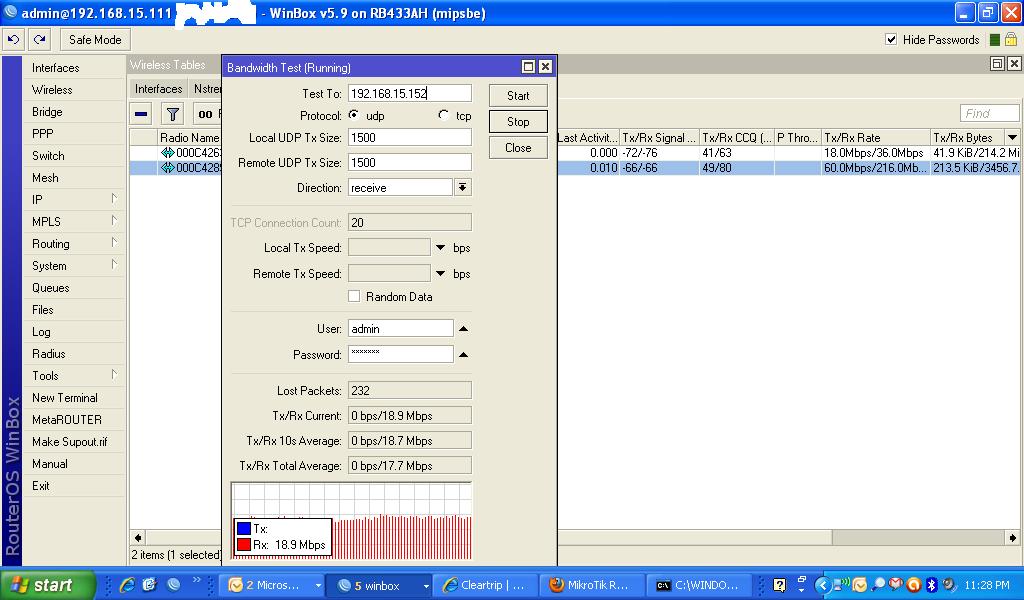The height and width of the screenshot is (600, 1024).
Task: Uncheck the Hide Passwords checkbox
Action: [890, 40]
